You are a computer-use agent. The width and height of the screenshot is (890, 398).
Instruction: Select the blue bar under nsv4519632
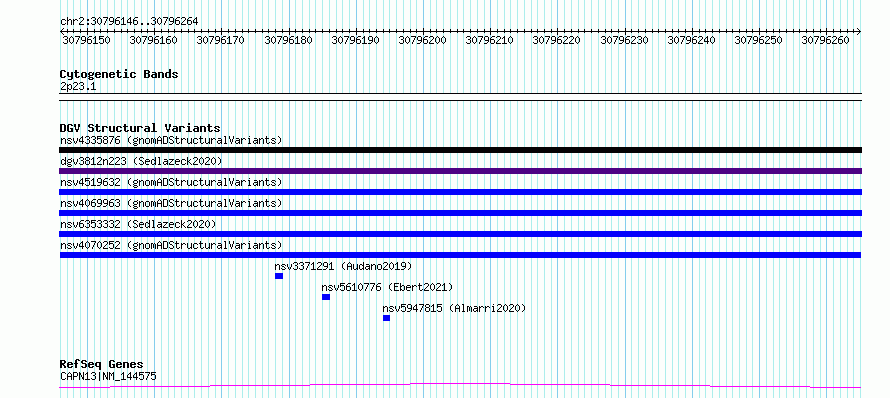pos(460,192)
